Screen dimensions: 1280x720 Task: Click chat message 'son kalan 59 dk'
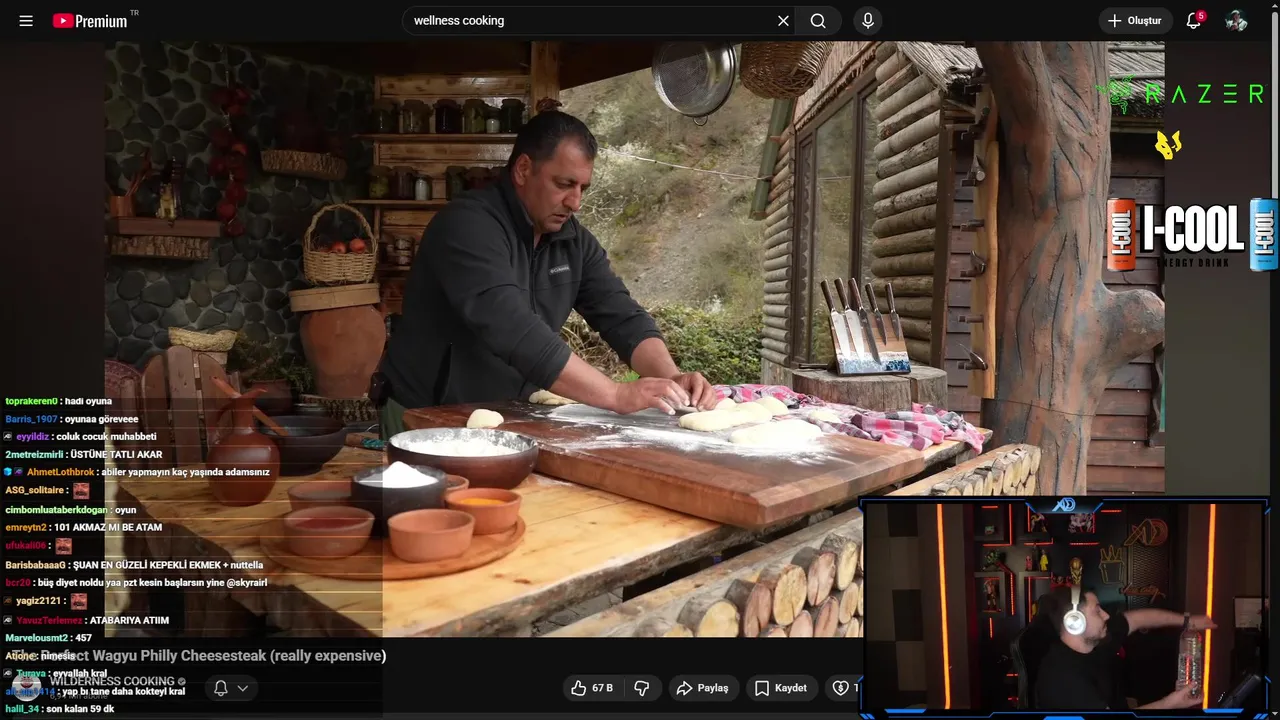[x=60, y=709]
